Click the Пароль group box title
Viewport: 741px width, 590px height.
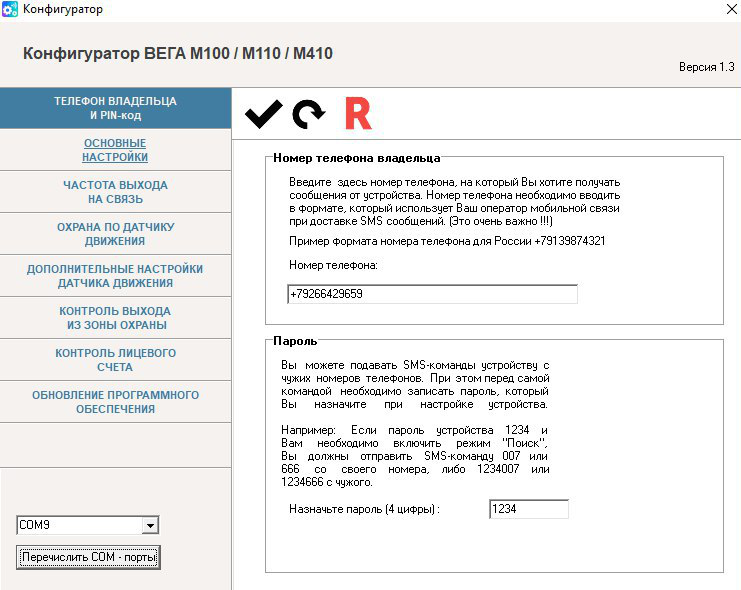point(295,341)
